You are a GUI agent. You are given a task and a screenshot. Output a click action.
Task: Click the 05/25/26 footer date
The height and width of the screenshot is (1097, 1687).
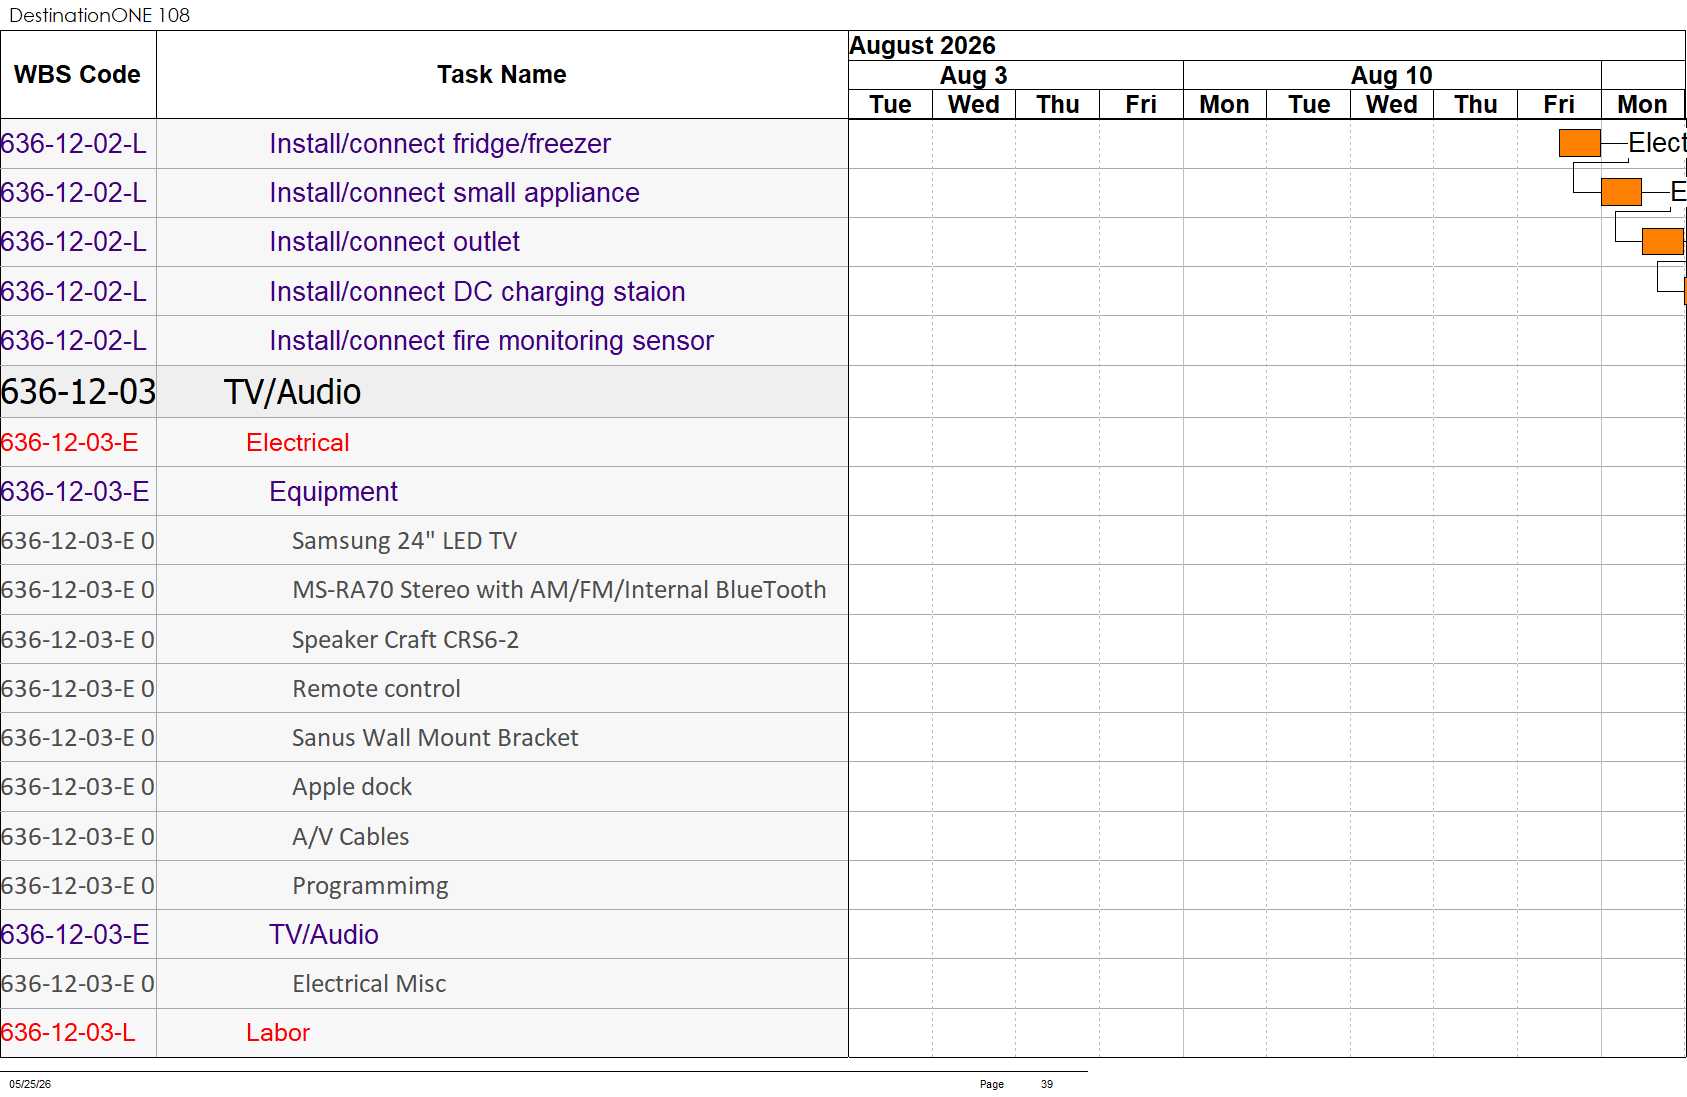pyautogui.click(x=30, y=1084)
